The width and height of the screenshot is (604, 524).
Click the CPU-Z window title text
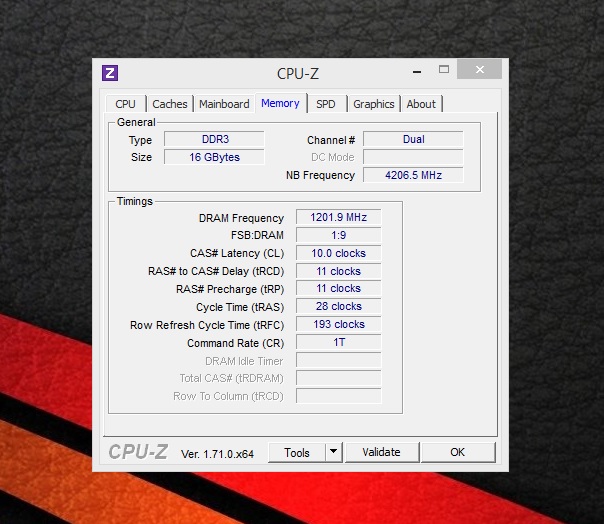[298, 74]
